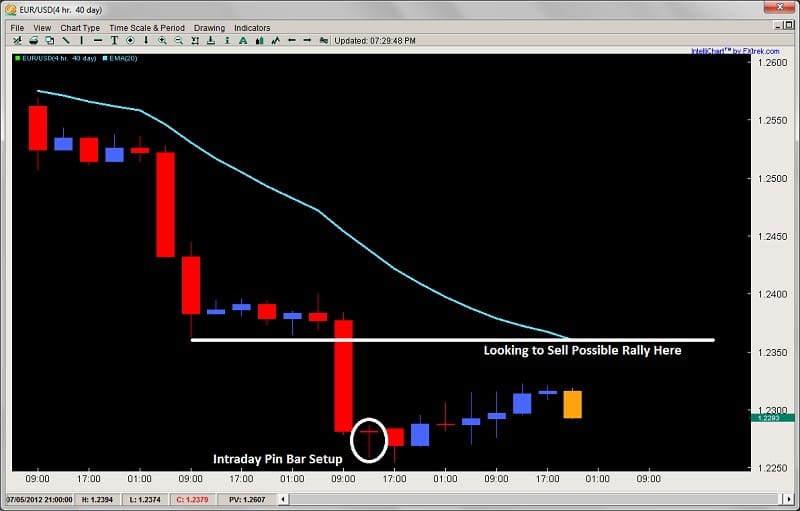
Task: Select the down arrow marker tool
Action: pyautogui.click(x=146, y=40)
